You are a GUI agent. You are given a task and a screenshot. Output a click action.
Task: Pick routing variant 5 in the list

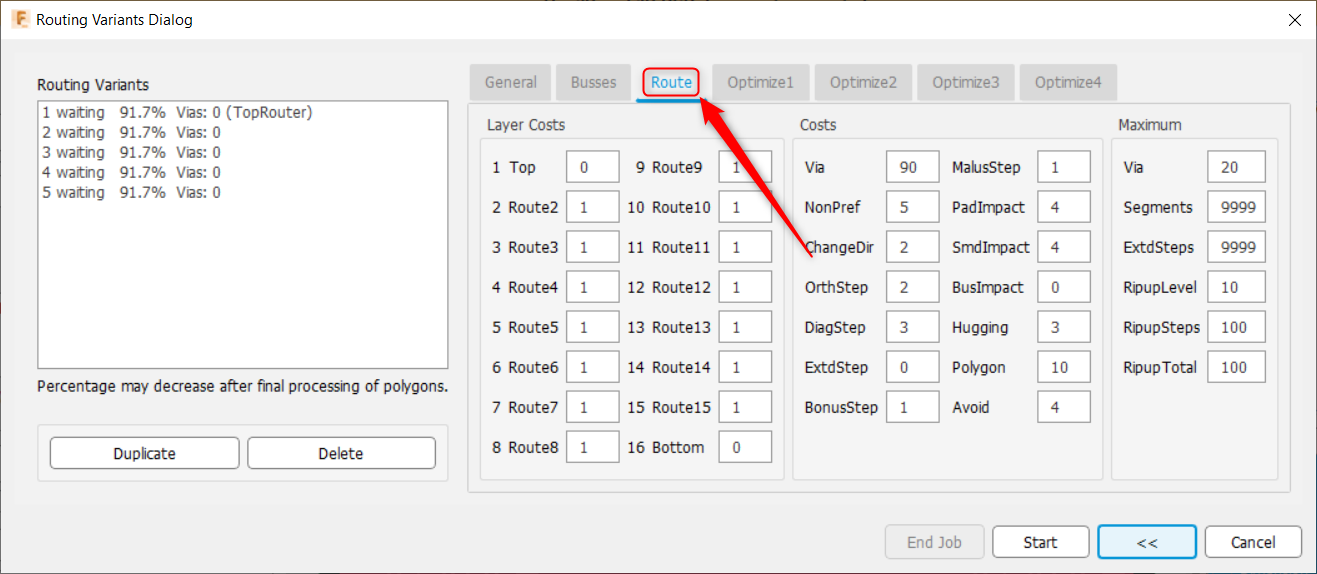(131, 193)
